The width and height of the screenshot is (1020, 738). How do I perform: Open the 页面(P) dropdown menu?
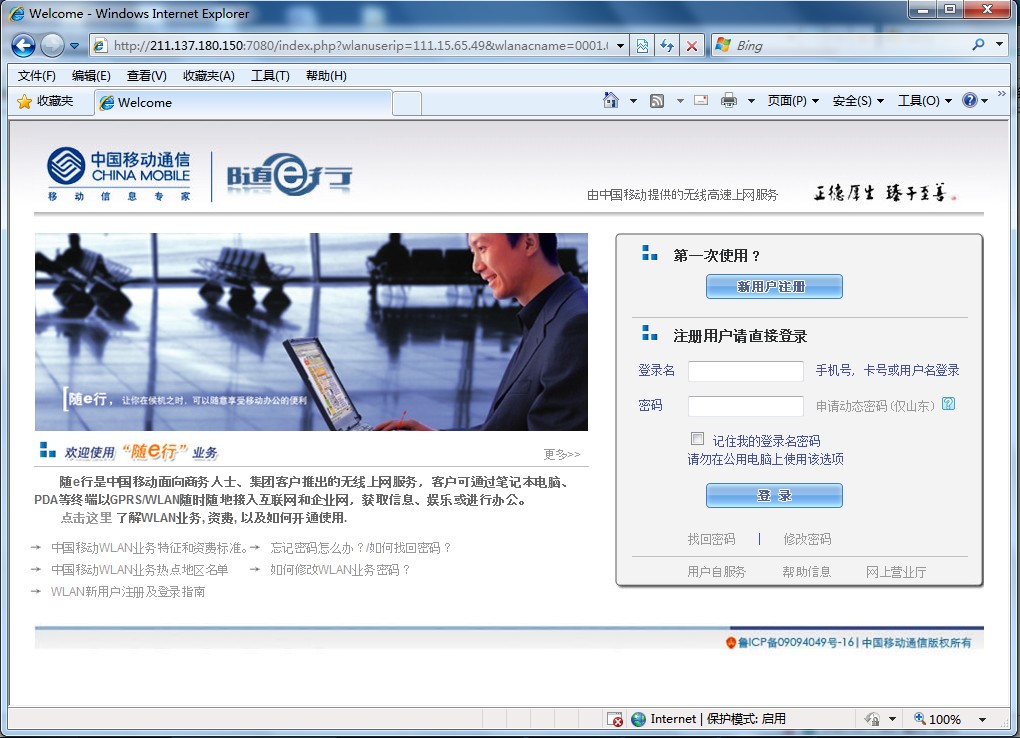[x=793, y=101]
